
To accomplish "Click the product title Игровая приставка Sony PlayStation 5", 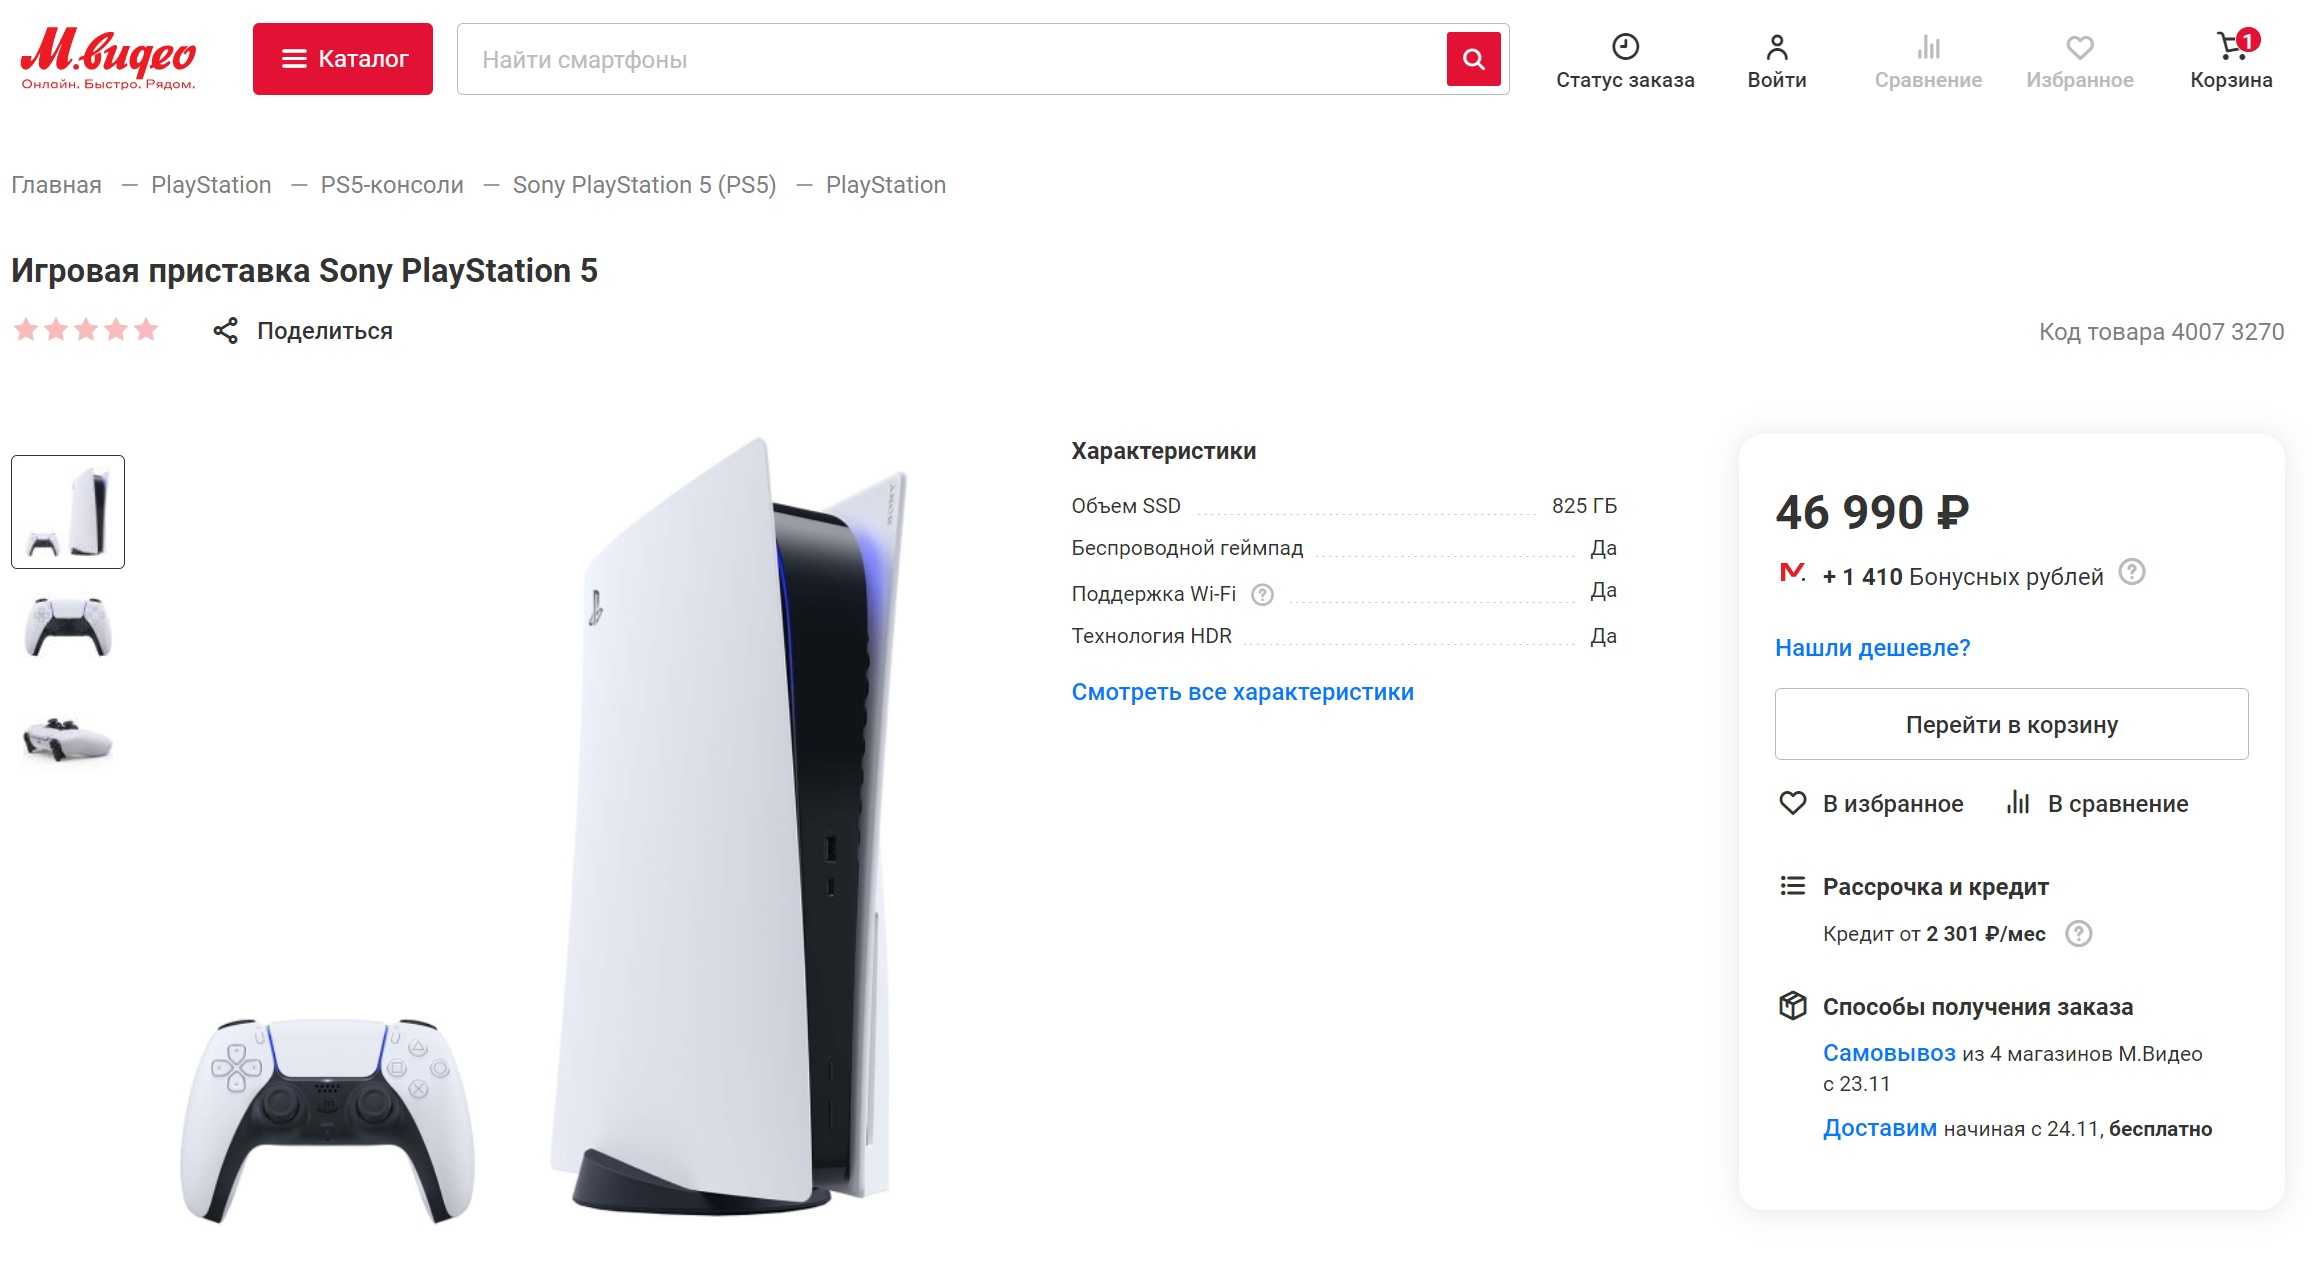I will (x=304, y=271).
